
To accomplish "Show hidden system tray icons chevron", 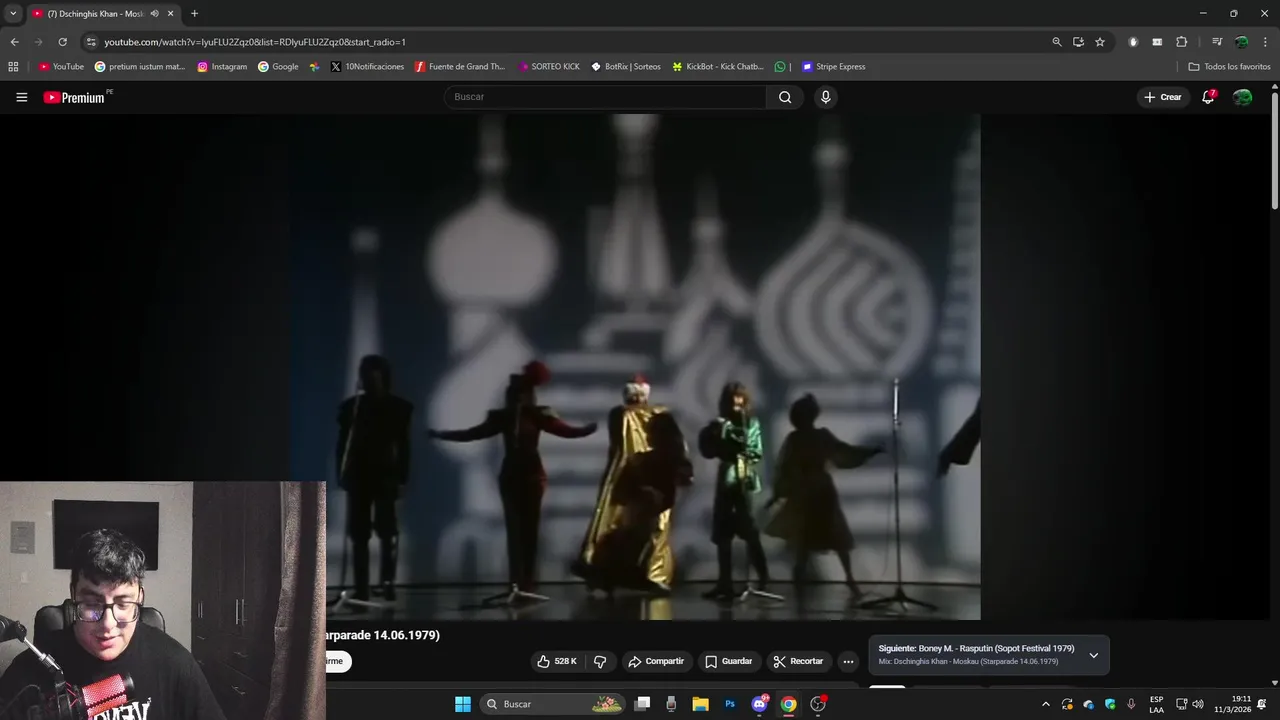I will pos(1046,704).
